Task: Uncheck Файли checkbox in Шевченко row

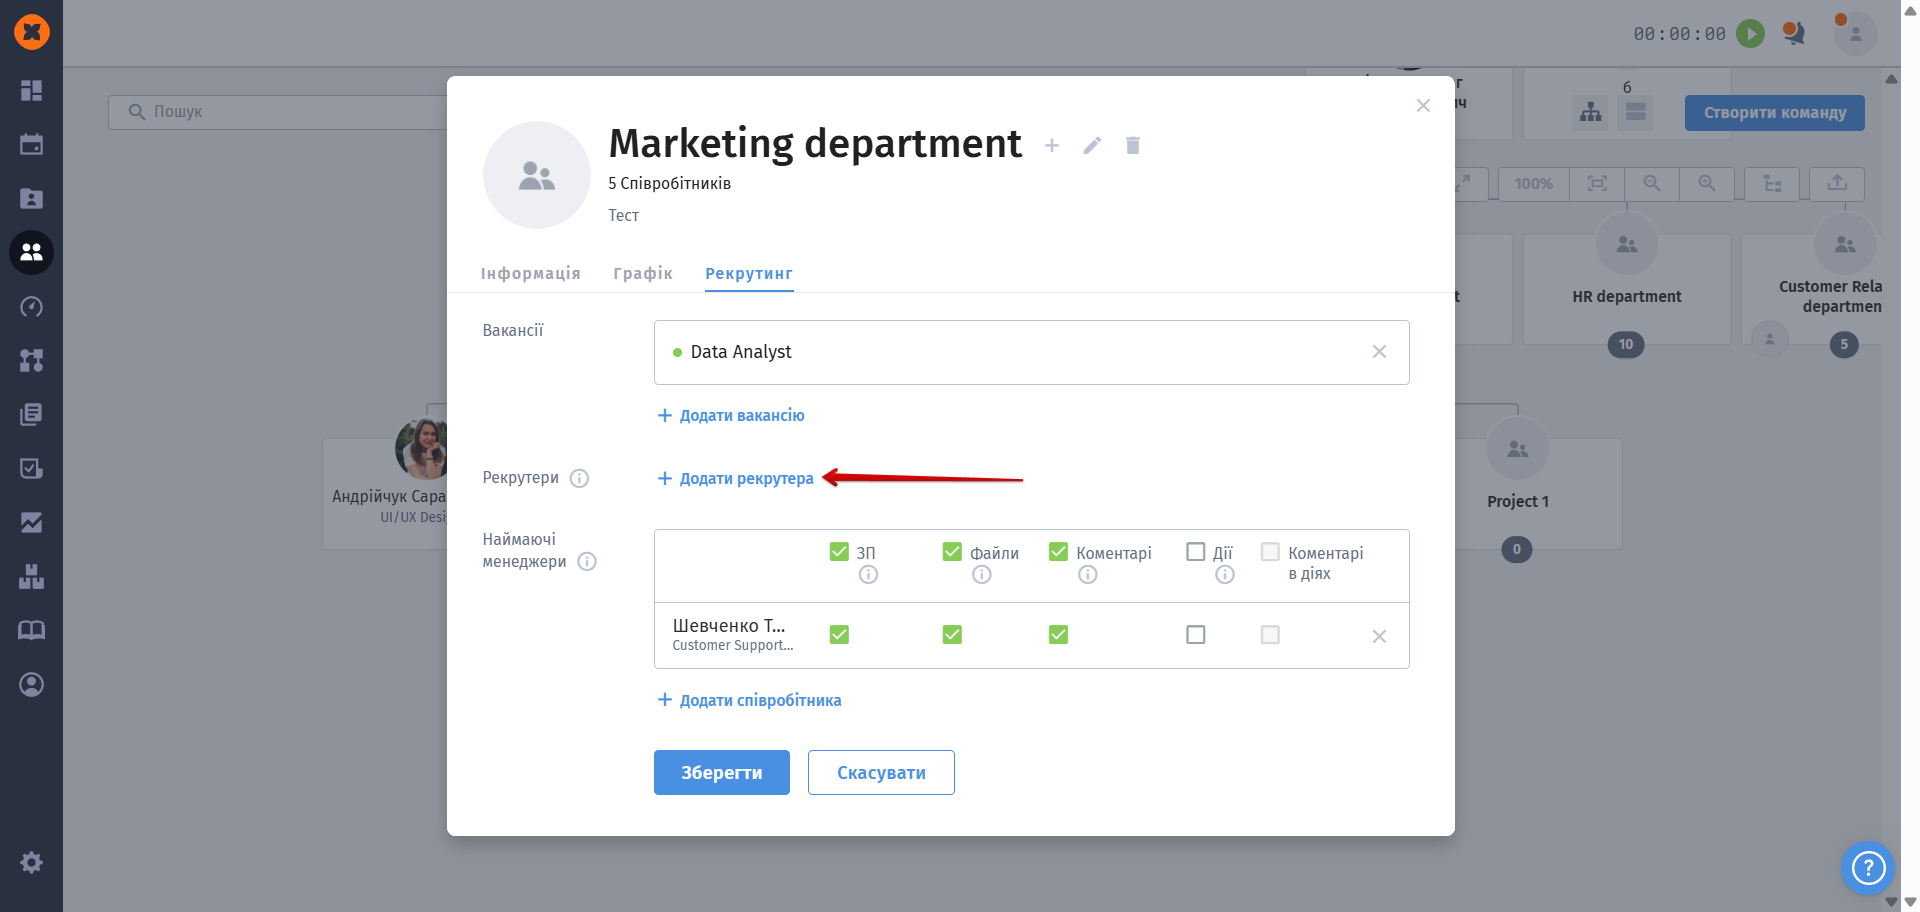Action: point(952,635)
